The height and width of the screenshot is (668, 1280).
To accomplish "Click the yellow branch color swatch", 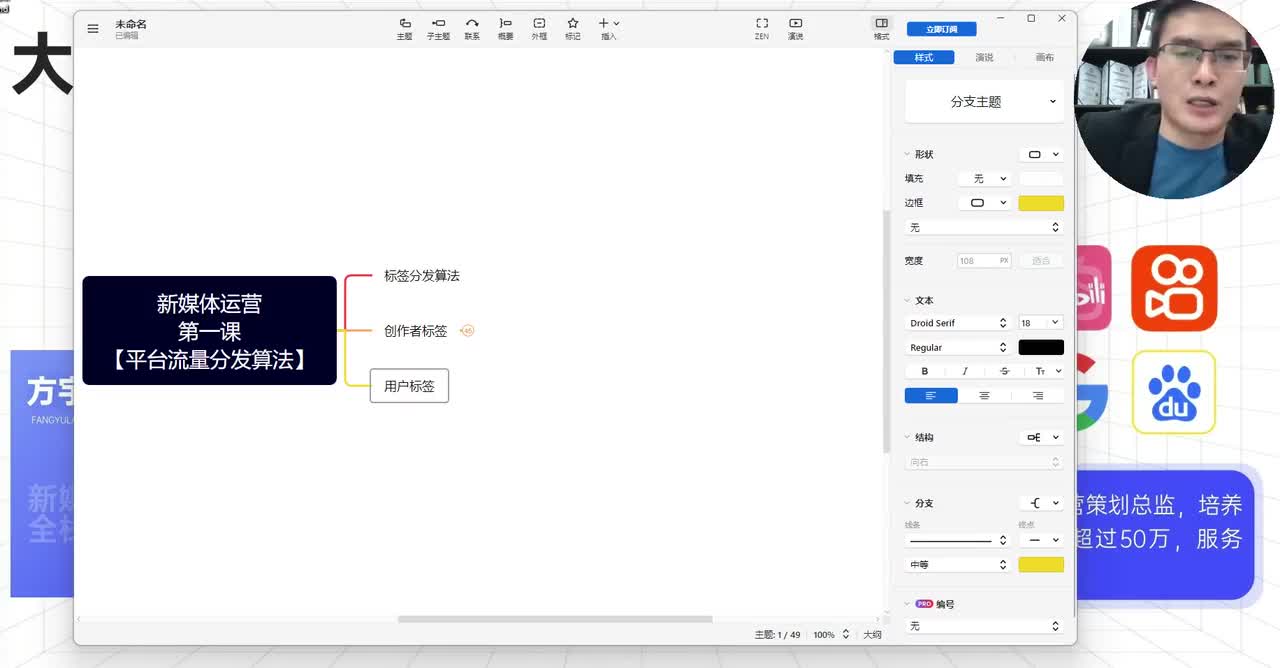I will coord(1041,564).
